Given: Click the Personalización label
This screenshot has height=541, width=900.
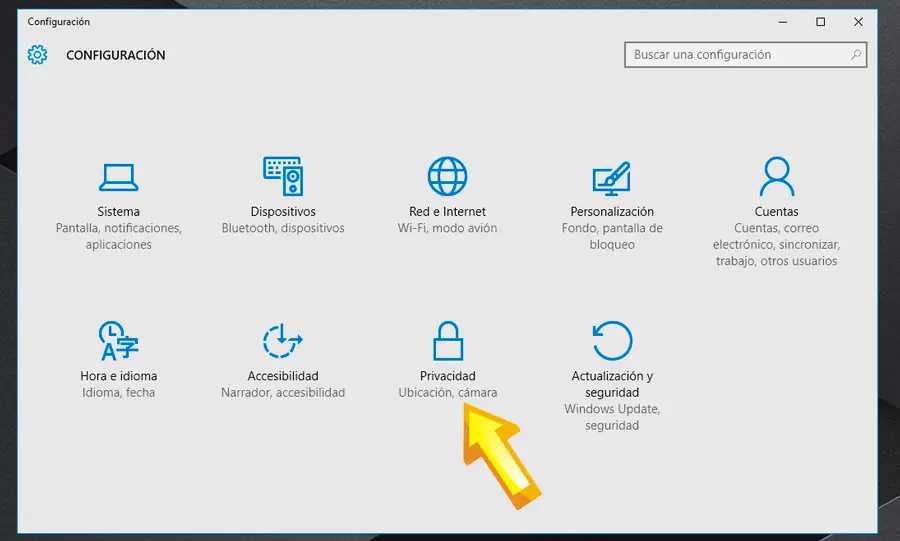Looking at the screenshot, I should click(x=612, y=212).
